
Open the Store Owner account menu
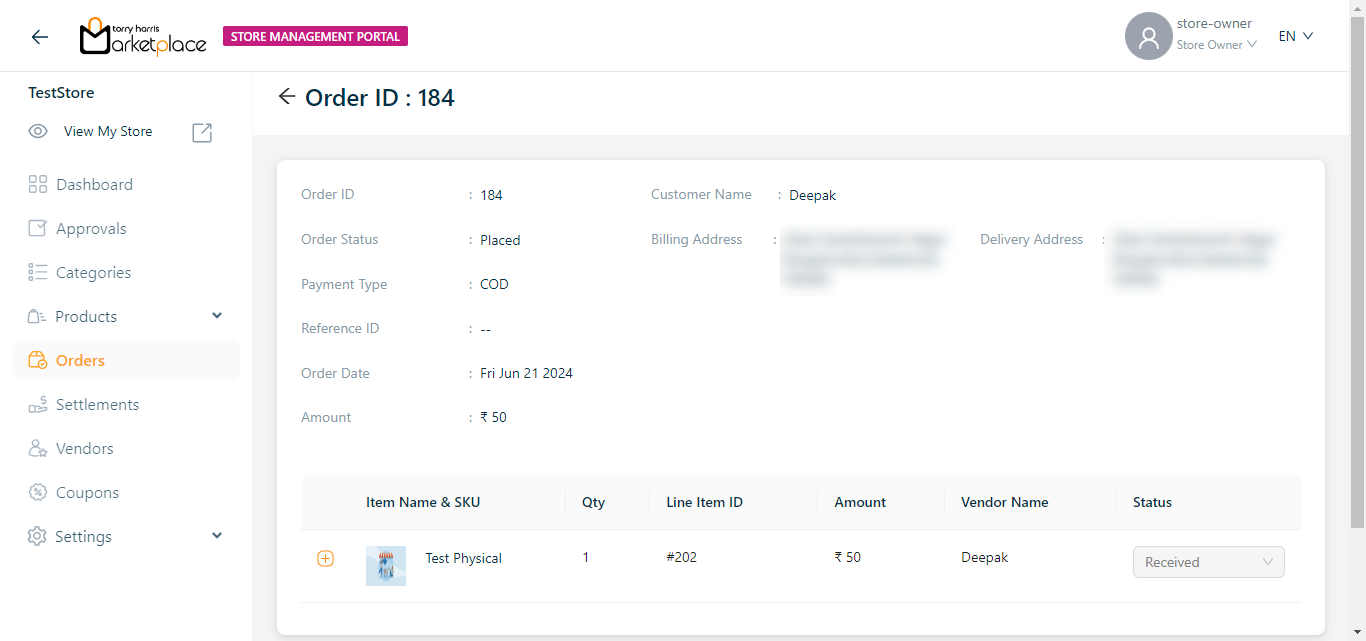click(x=1216, y=45)
